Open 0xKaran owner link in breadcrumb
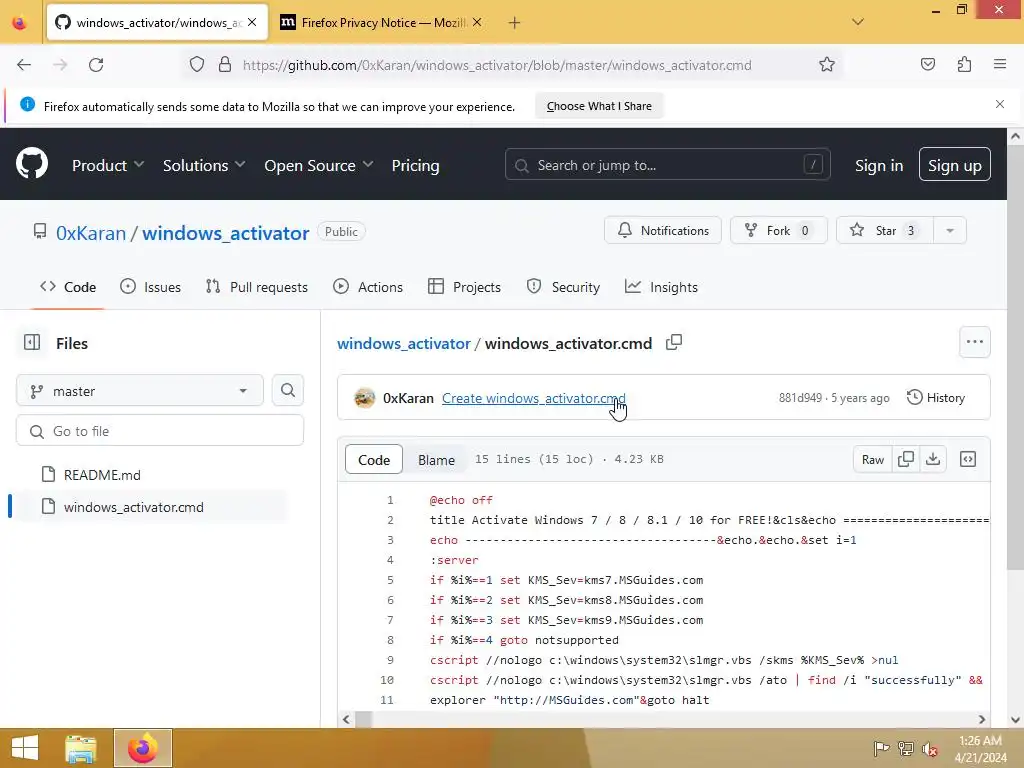The width and height of the screenshot is (1024, 768). click(x=91, y=233)
